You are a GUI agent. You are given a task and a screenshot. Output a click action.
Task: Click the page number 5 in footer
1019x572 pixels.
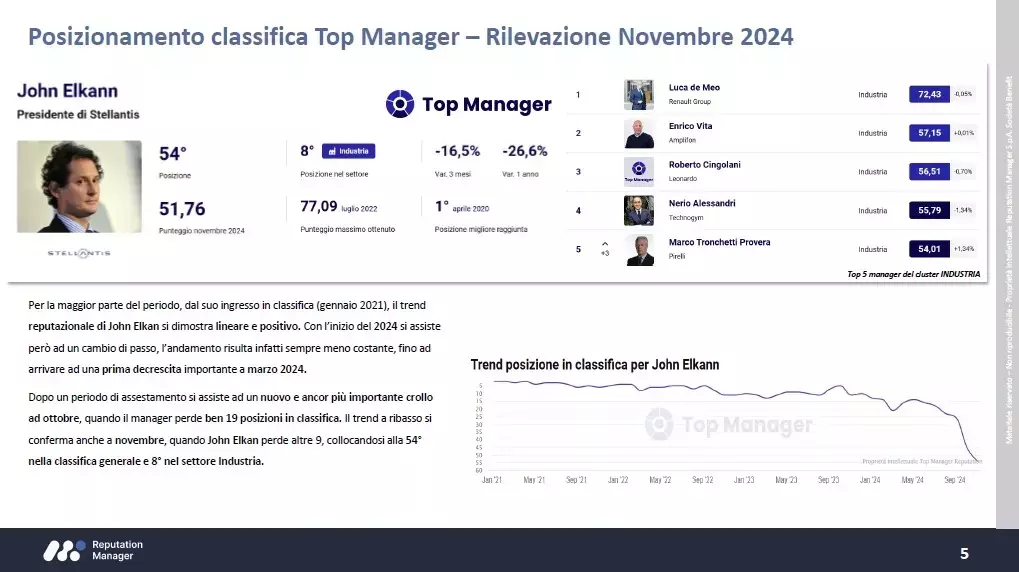964,554
